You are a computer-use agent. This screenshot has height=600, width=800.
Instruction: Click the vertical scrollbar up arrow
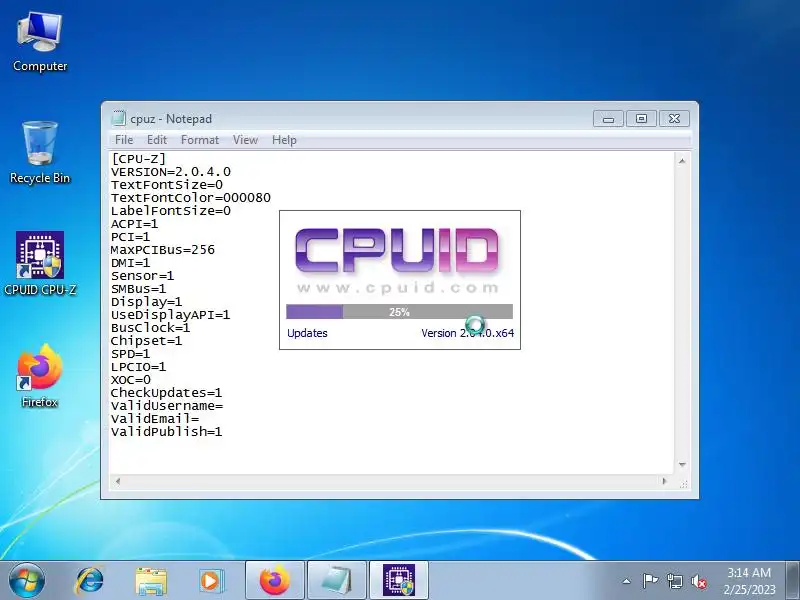[682, 161]
